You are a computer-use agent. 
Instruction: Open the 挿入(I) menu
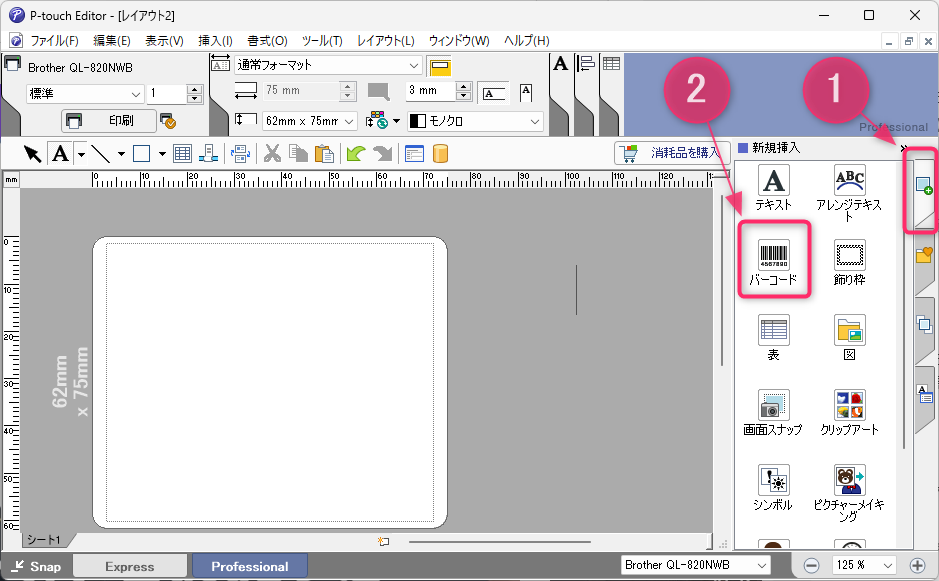(215, 41)
